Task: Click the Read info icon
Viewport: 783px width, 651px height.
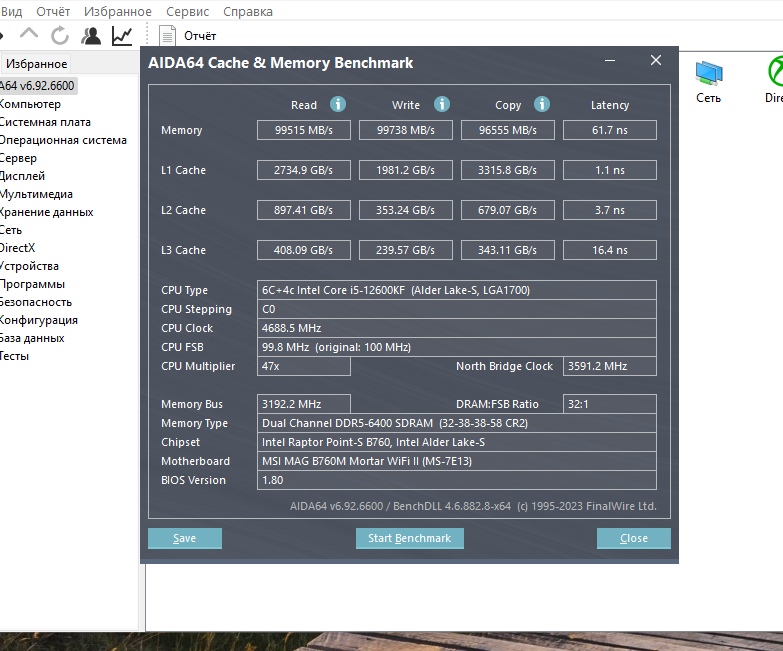Action: pos(338,104)
